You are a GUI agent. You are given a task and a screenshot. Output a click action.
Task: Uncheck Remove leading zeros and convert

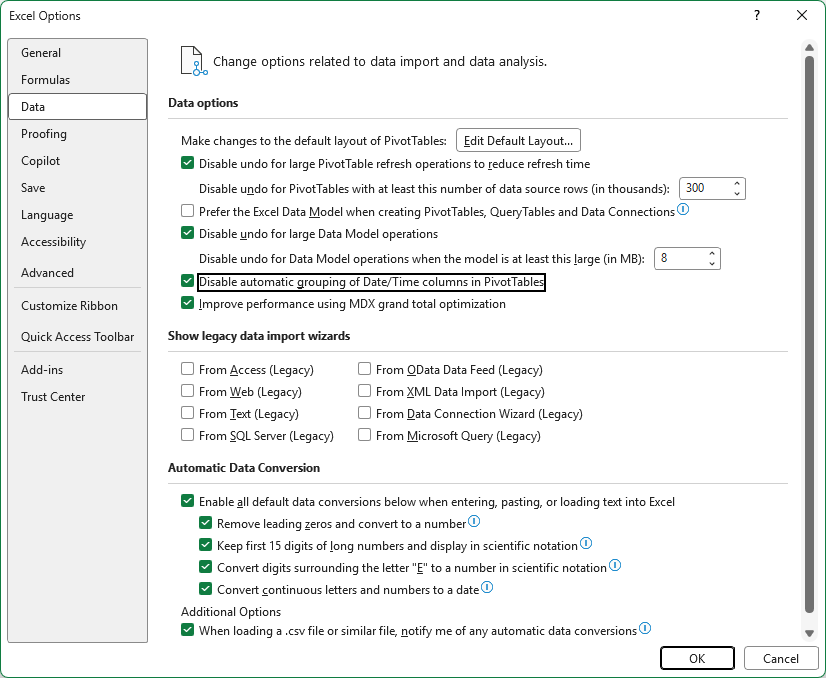click(205, 523)
